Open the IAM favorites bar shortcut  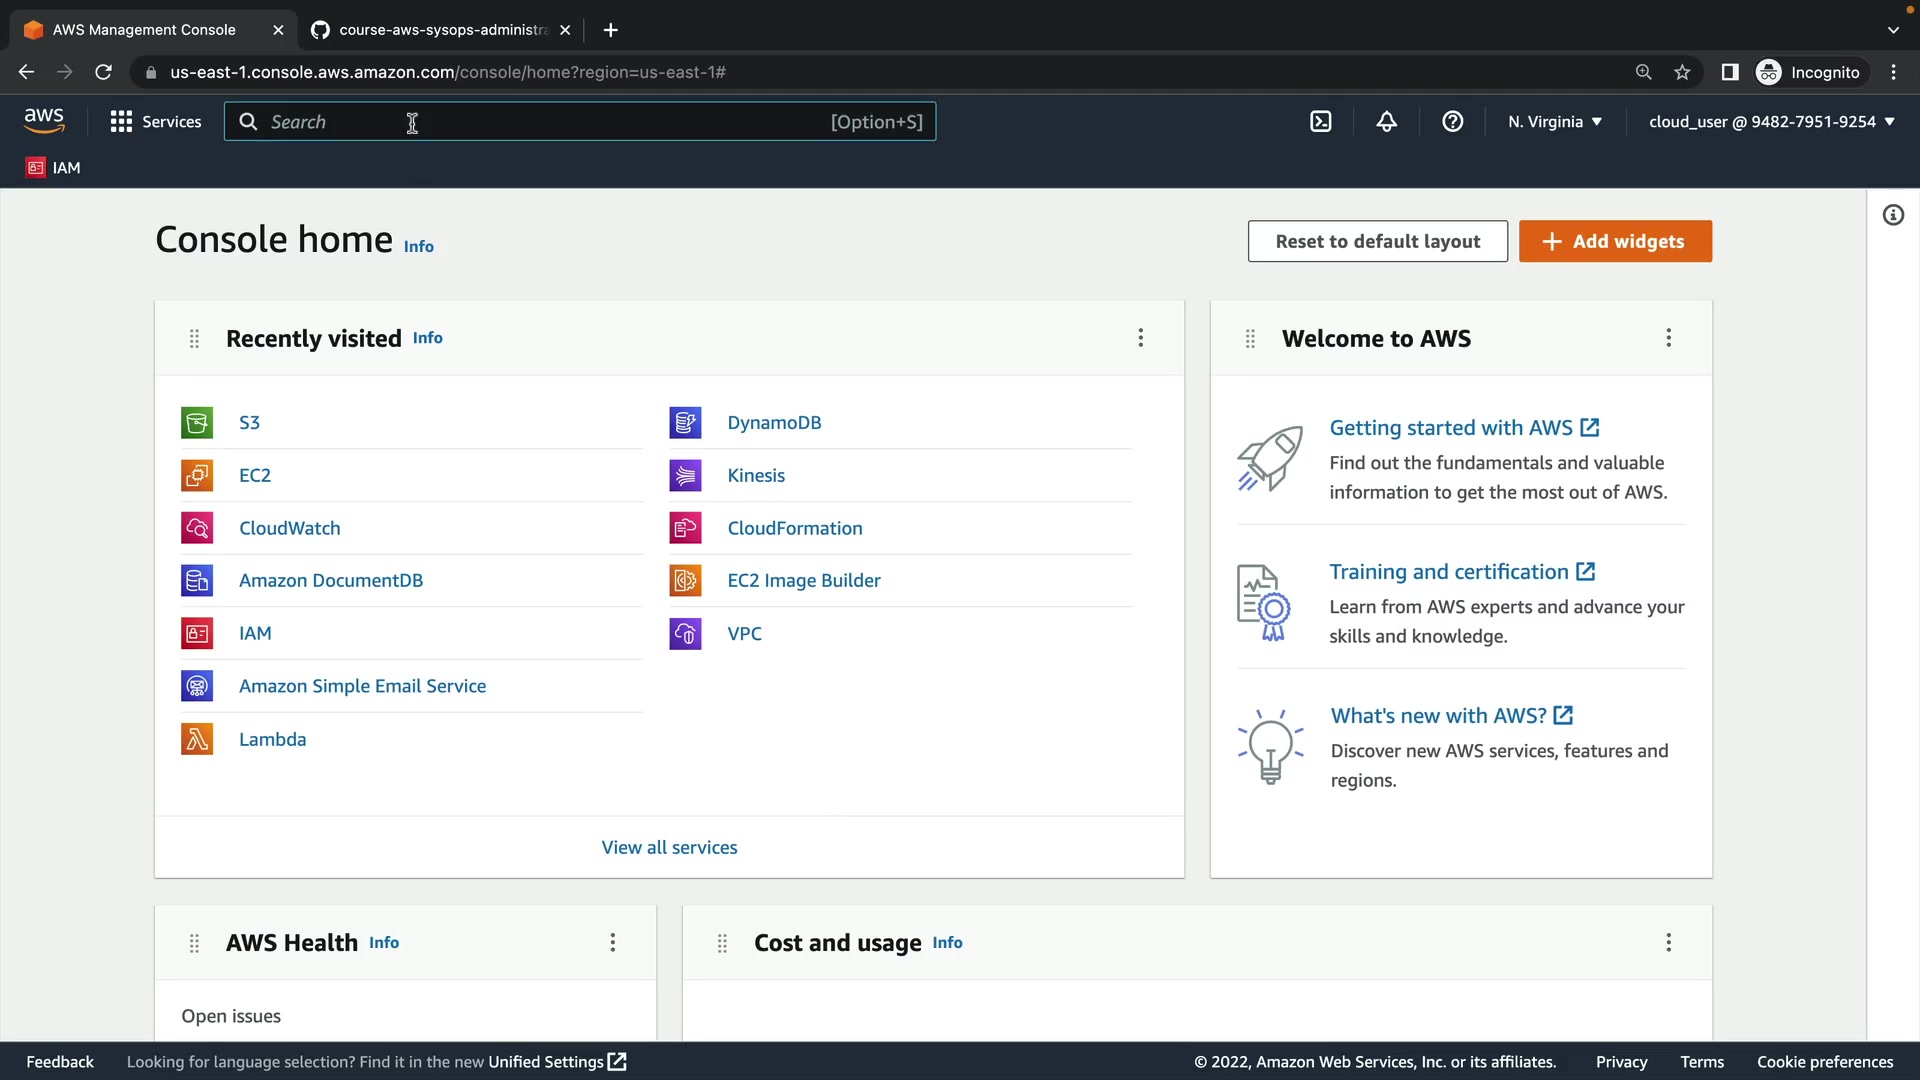click(x=54, y=168)
